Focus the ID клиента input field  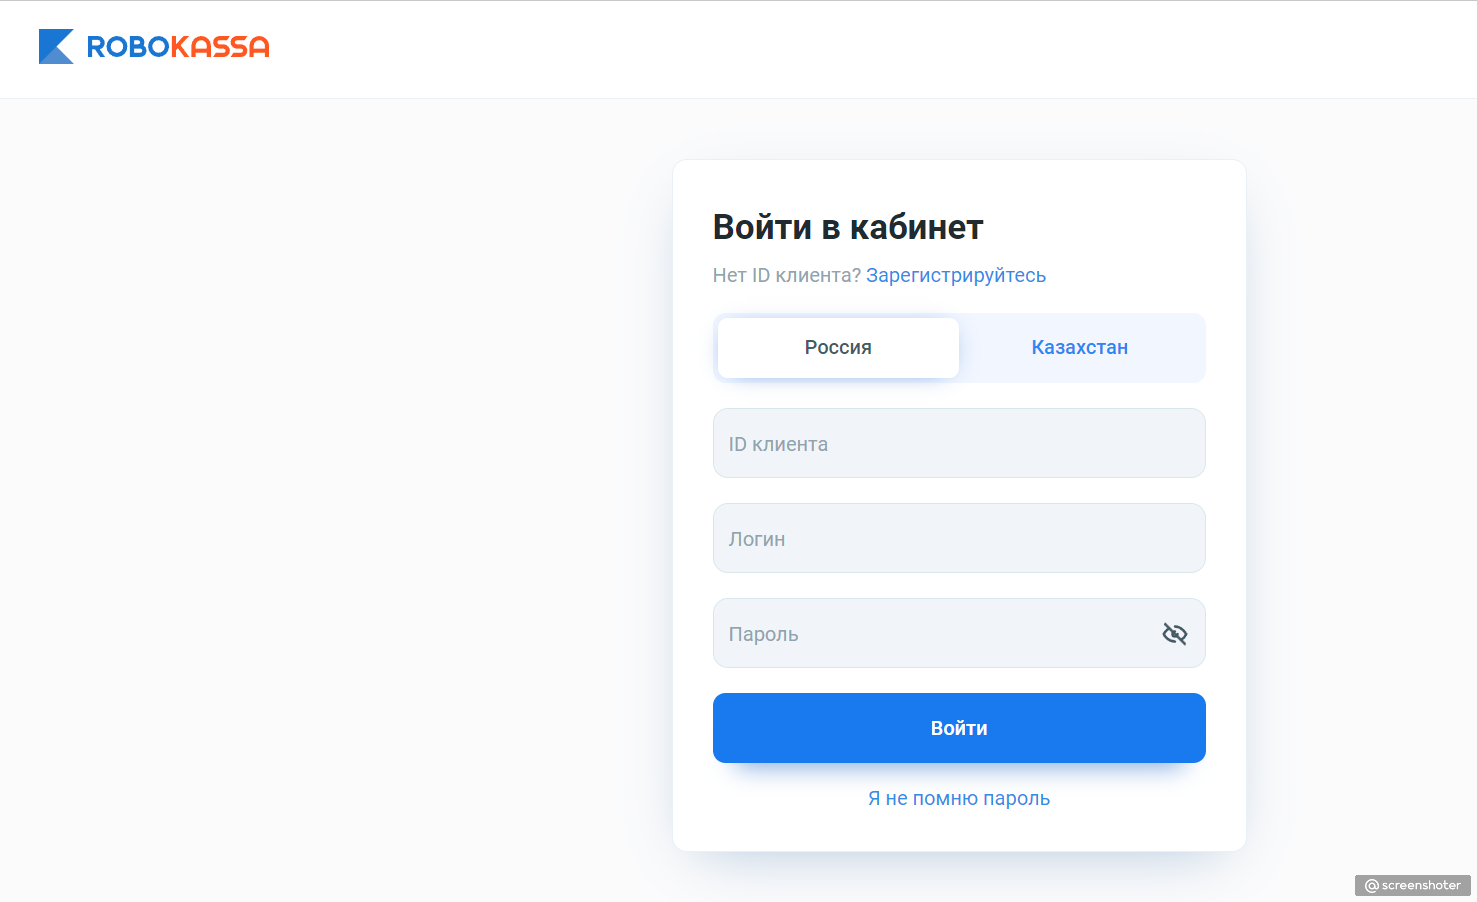point(959,443)
